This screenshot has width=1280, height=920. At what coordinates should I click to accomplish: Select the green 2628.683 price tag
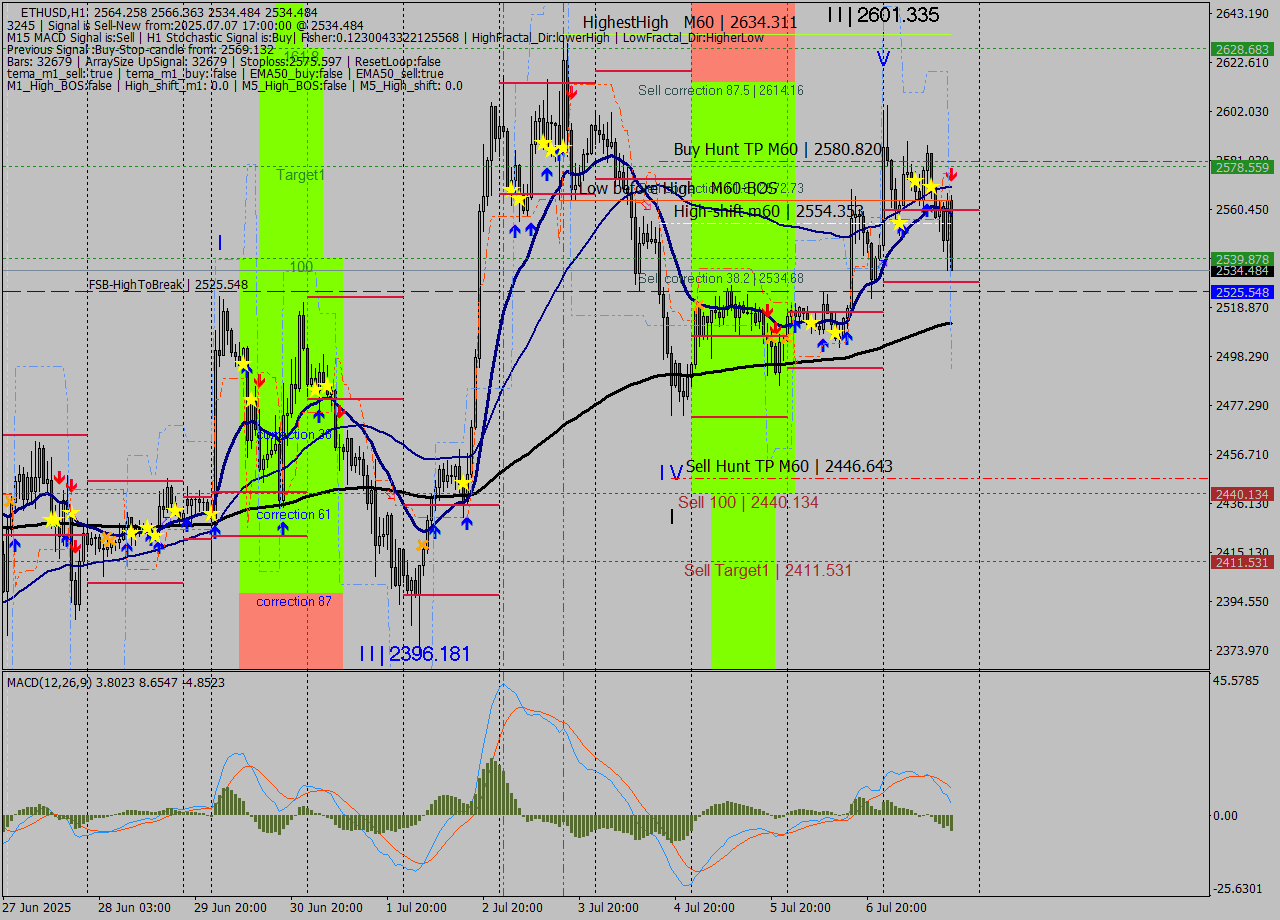[x=1241, y=49]
